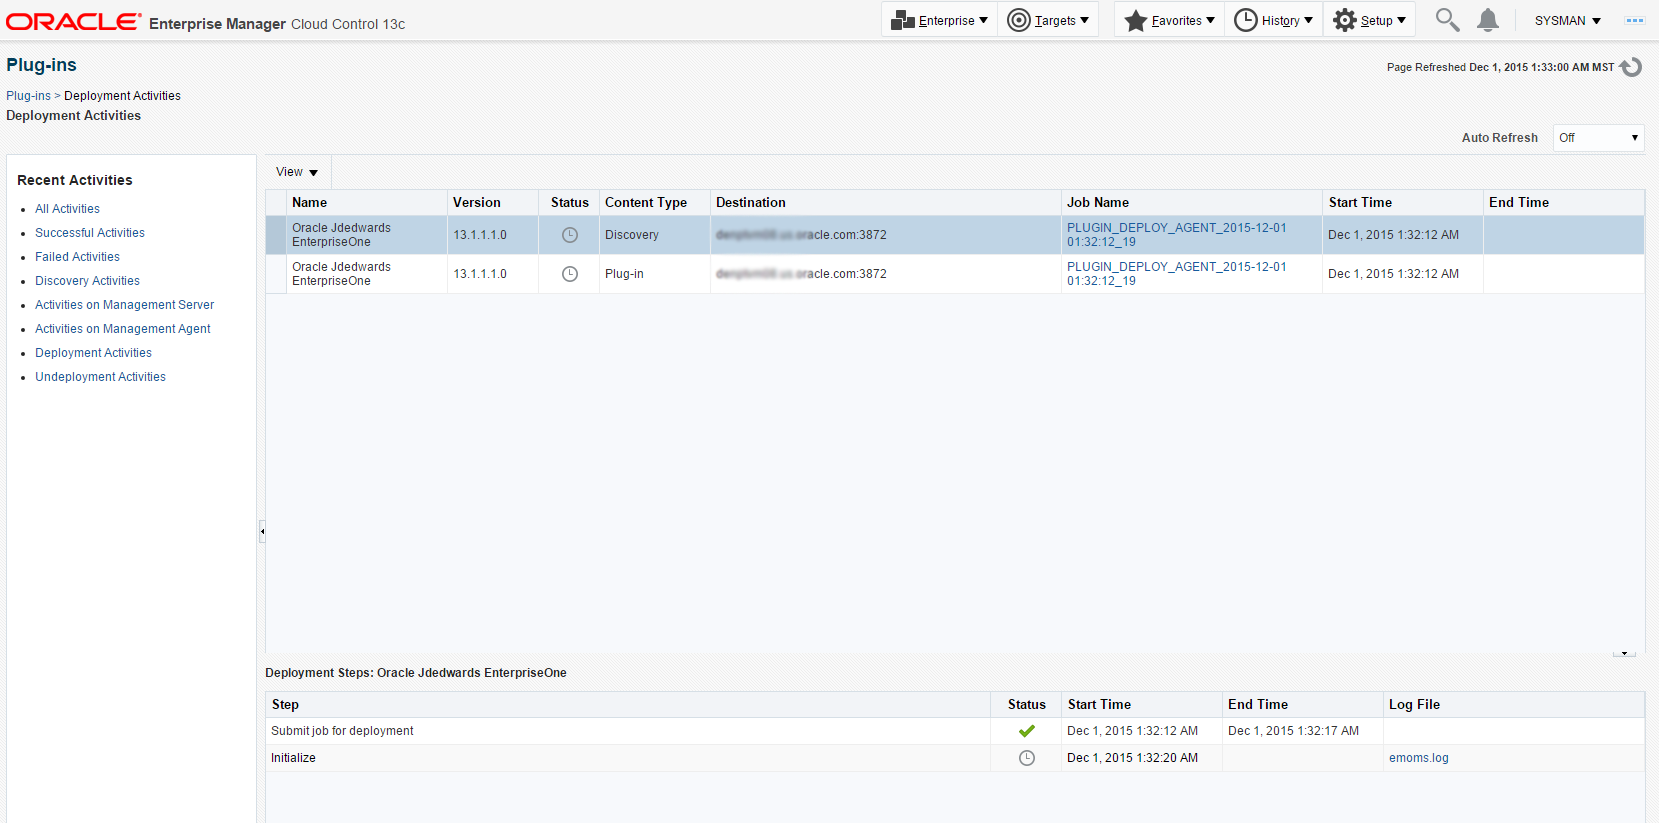Click destination host in Discovery row
The image size is (1659, 823).
801,235
